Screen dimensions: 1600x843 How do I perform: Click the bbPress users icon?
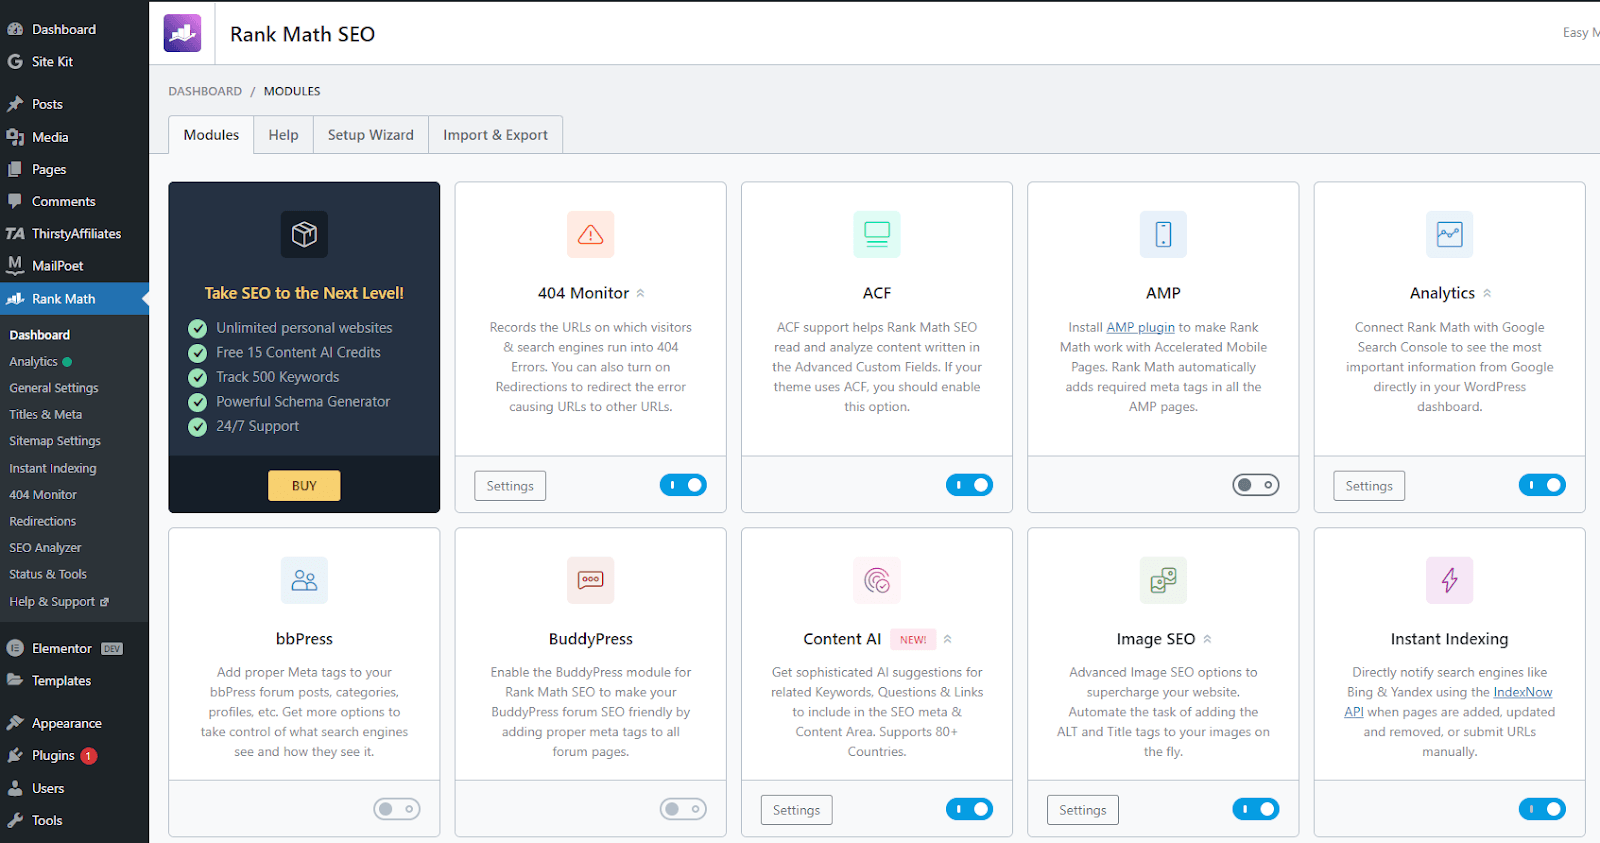point(304,580)
